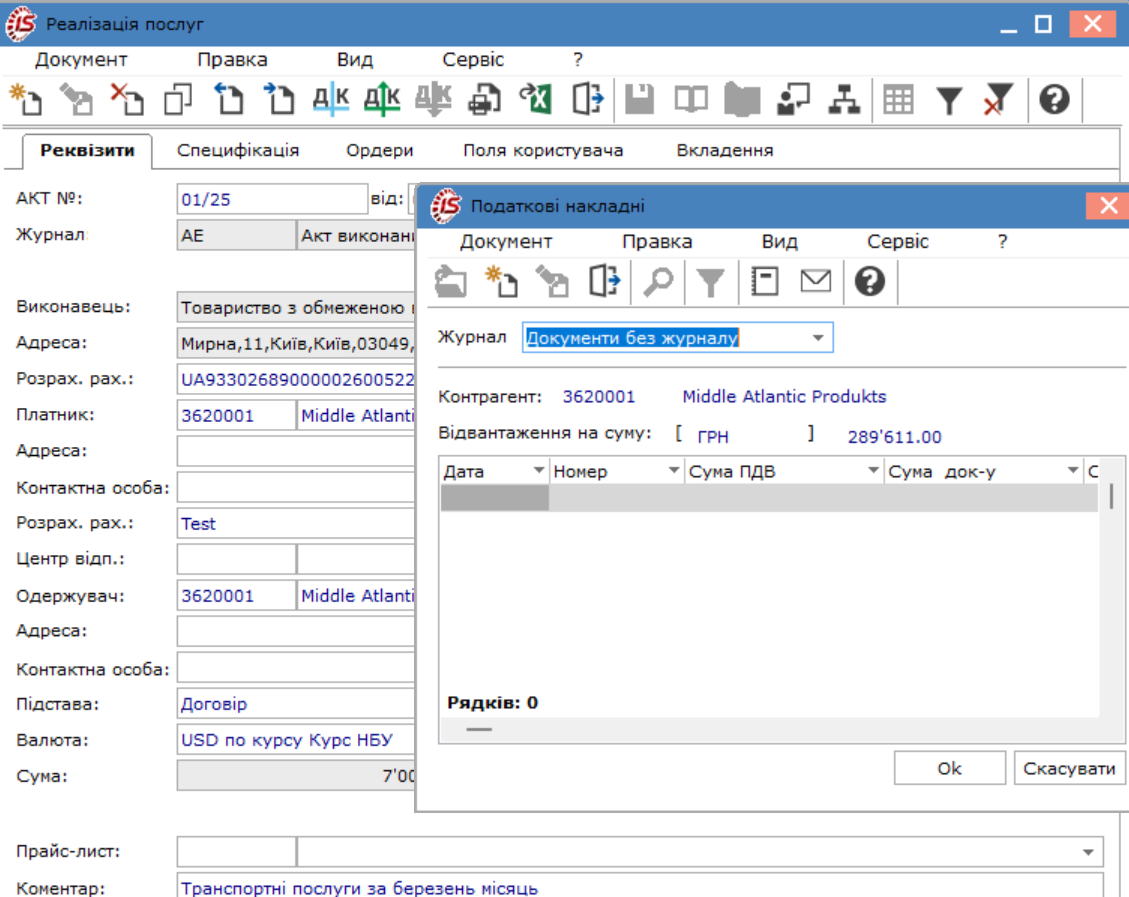Click the save diskette icon in main toolbar

639,99
